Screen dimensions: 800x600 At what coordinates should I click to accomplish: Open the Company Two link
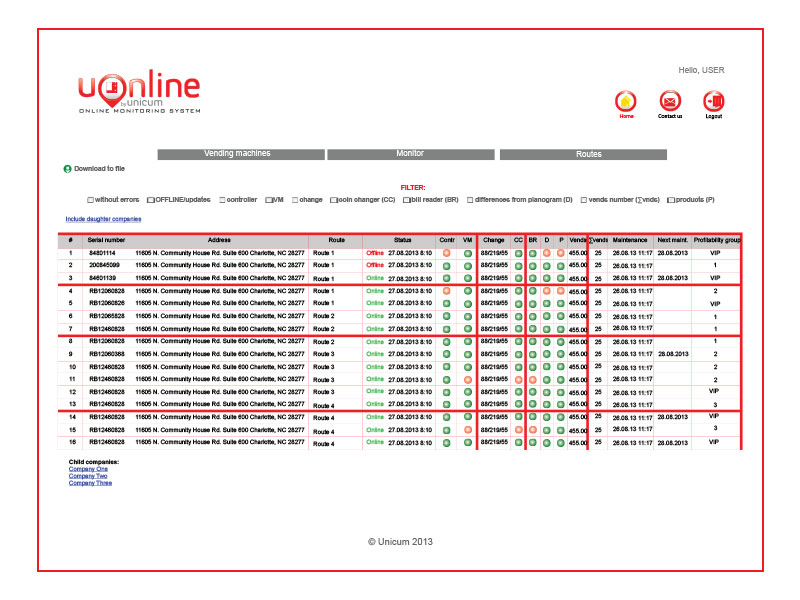click(x=89, y=476)
